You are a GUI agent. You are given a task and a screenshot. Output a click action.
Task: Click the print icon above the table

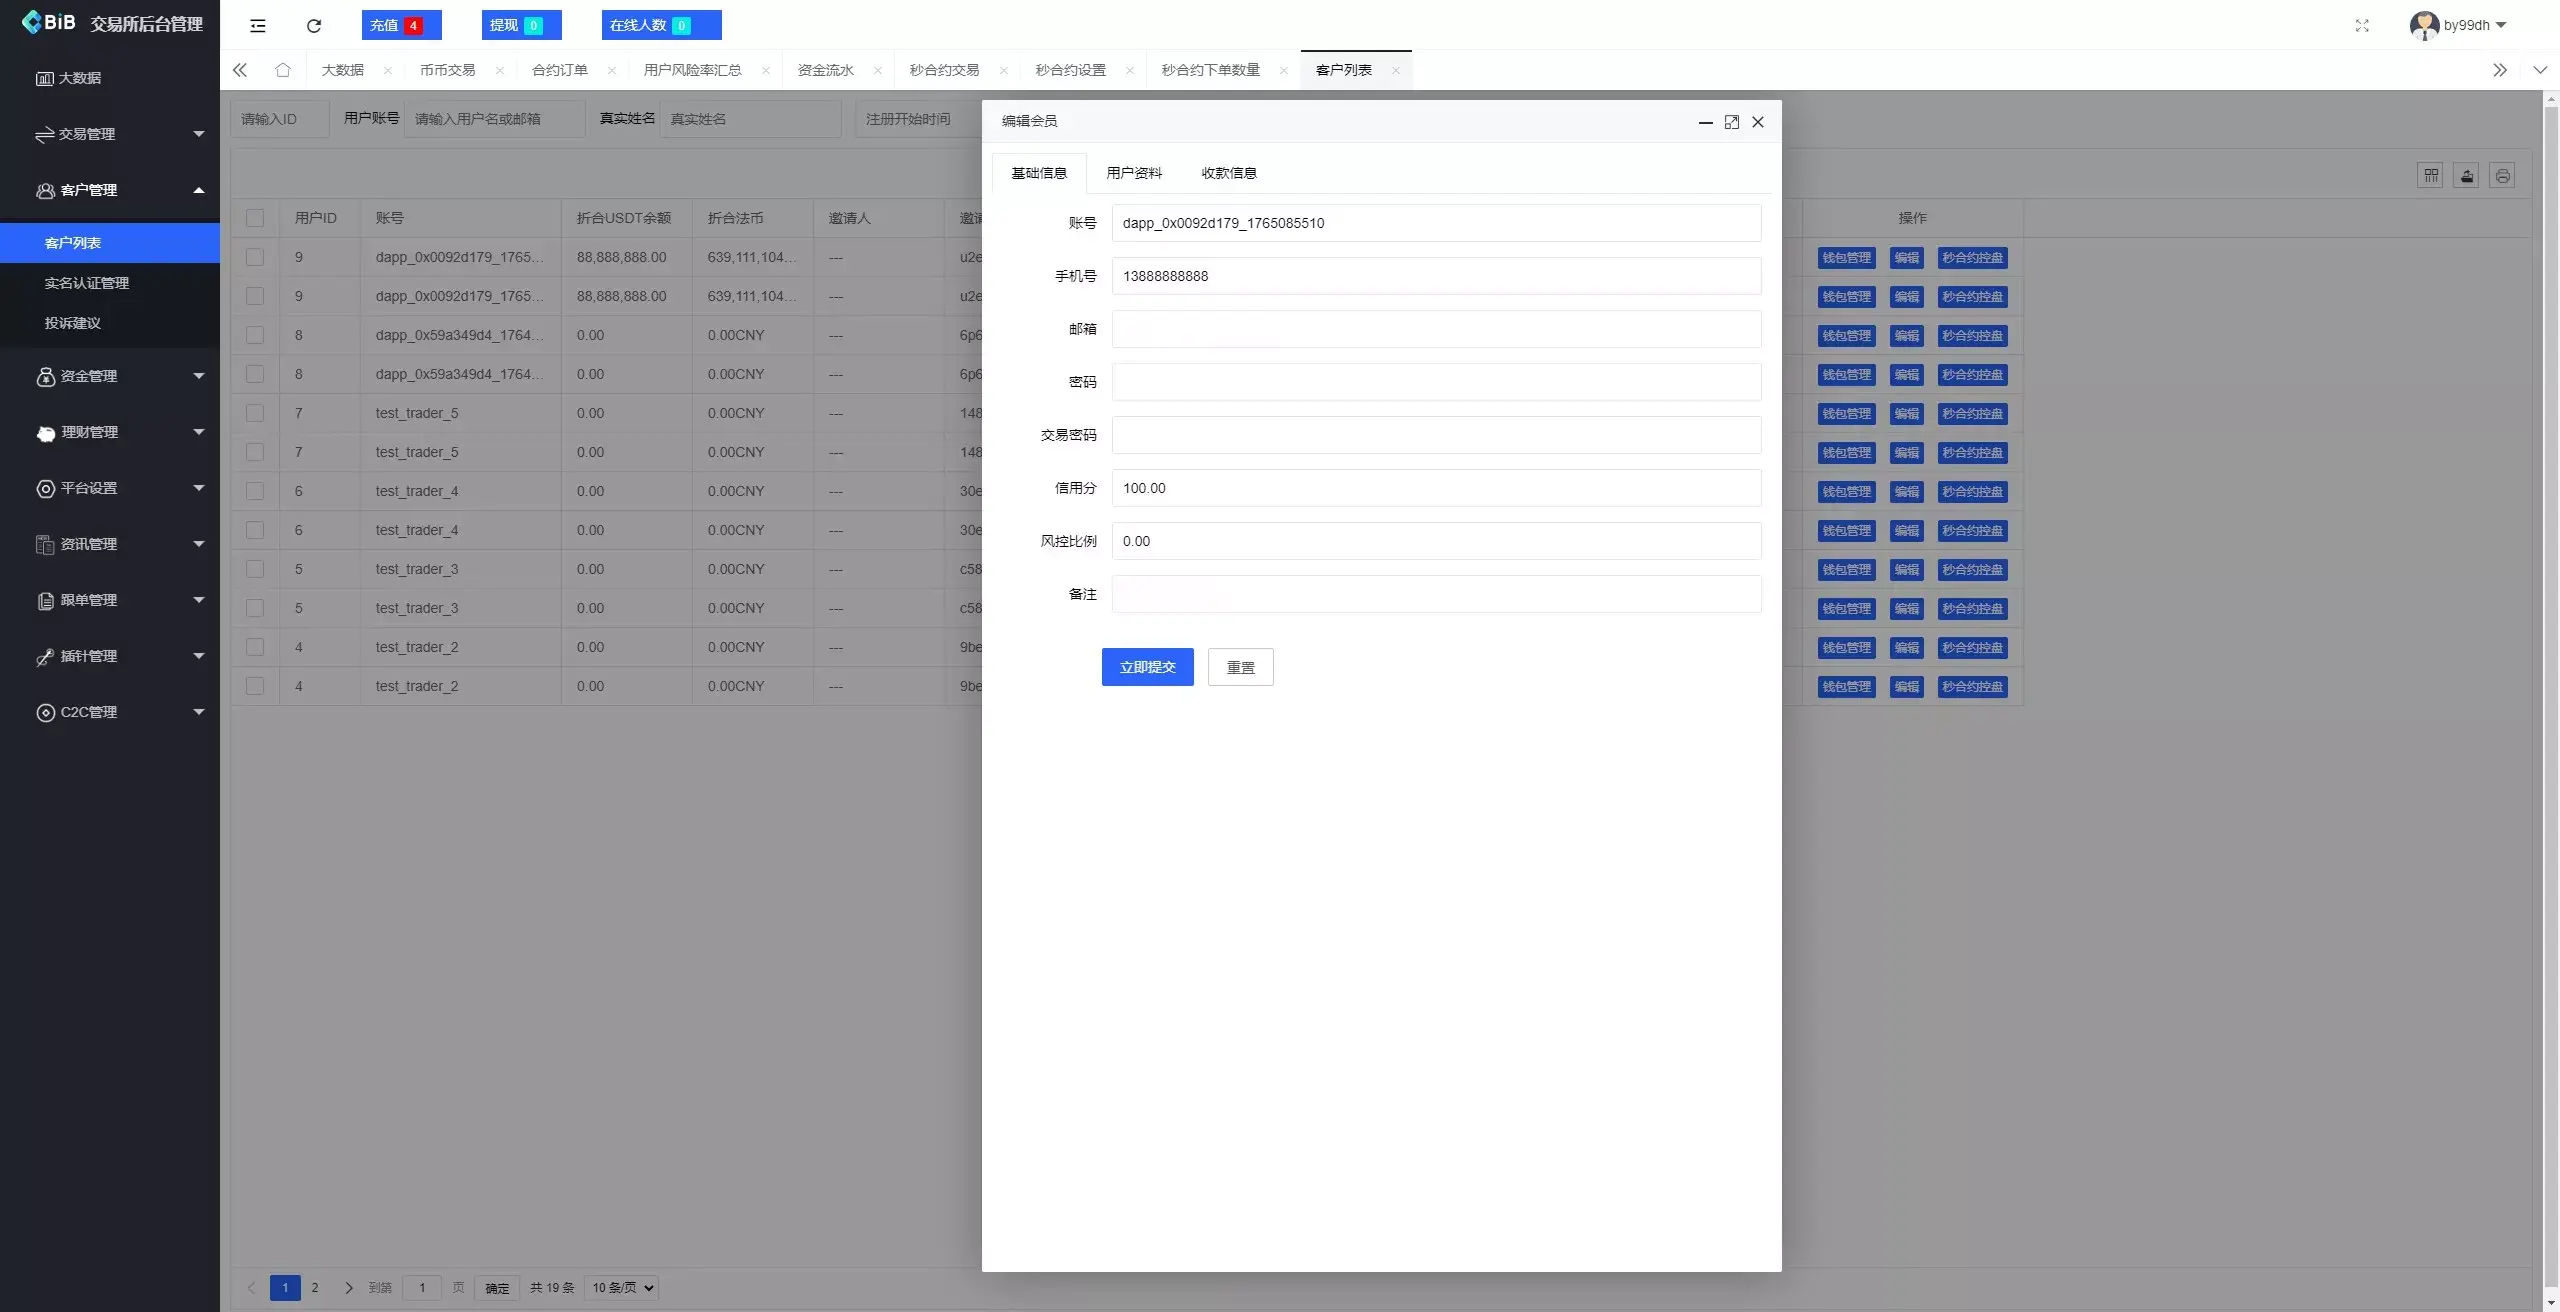(2503, 175)
